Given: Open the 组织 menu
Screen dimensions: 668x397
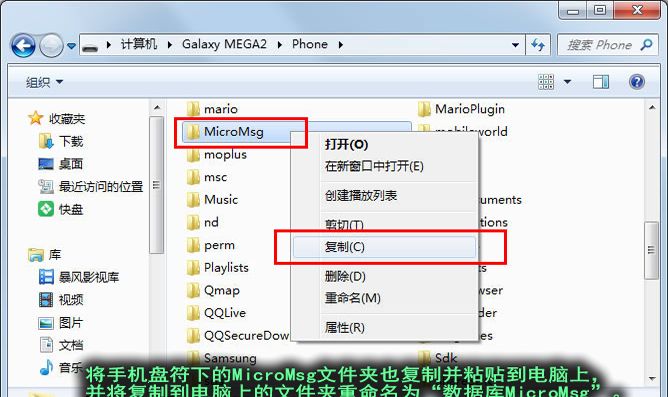Looking at the screenshot, I should (x=44, y=82).
